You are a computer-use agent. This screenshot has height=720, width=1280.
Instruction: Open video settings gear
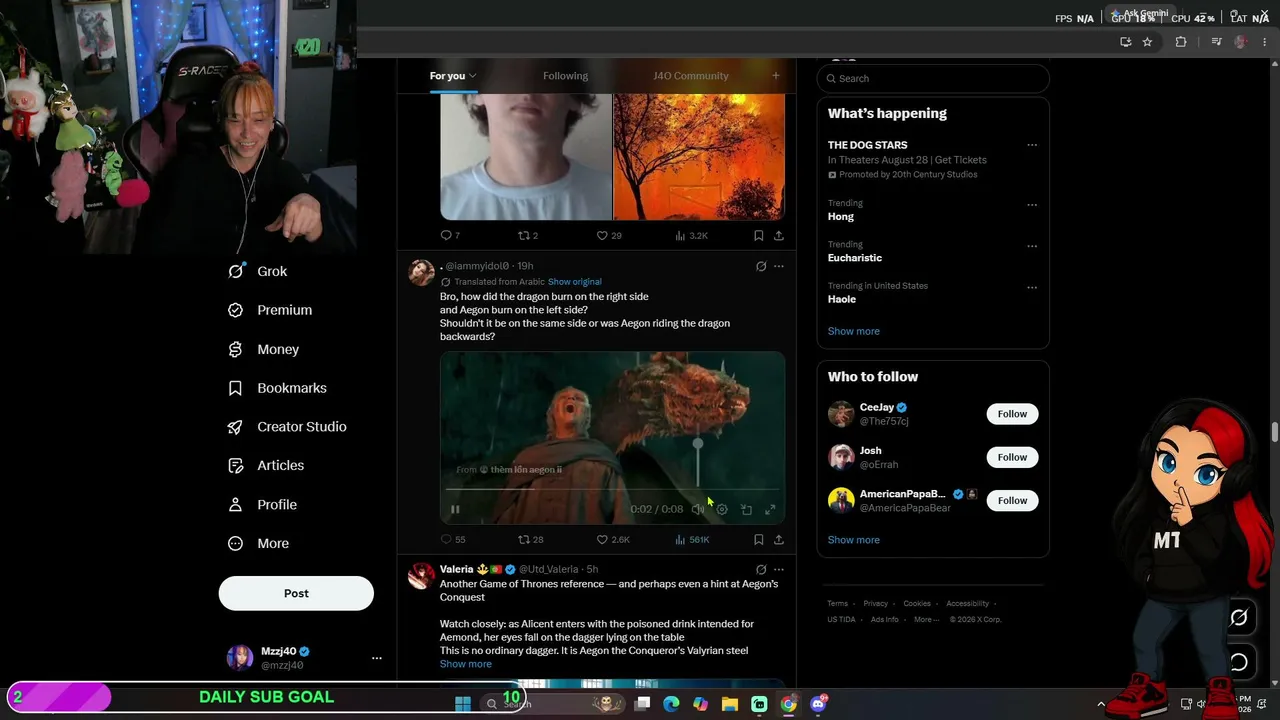point(722,509)
